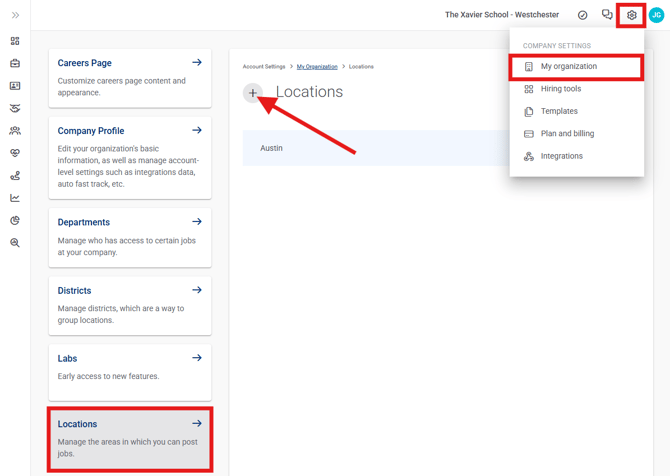Open the pie chart icon in sidebar
670x476 pixels.
15,220
